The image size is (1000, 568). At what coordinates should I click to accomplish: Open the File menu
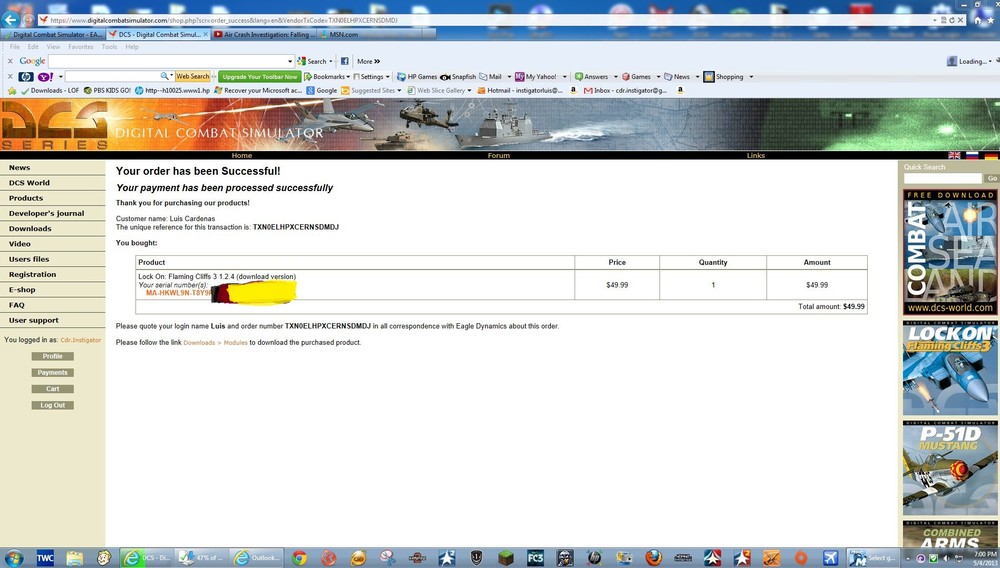pos(15,47)
